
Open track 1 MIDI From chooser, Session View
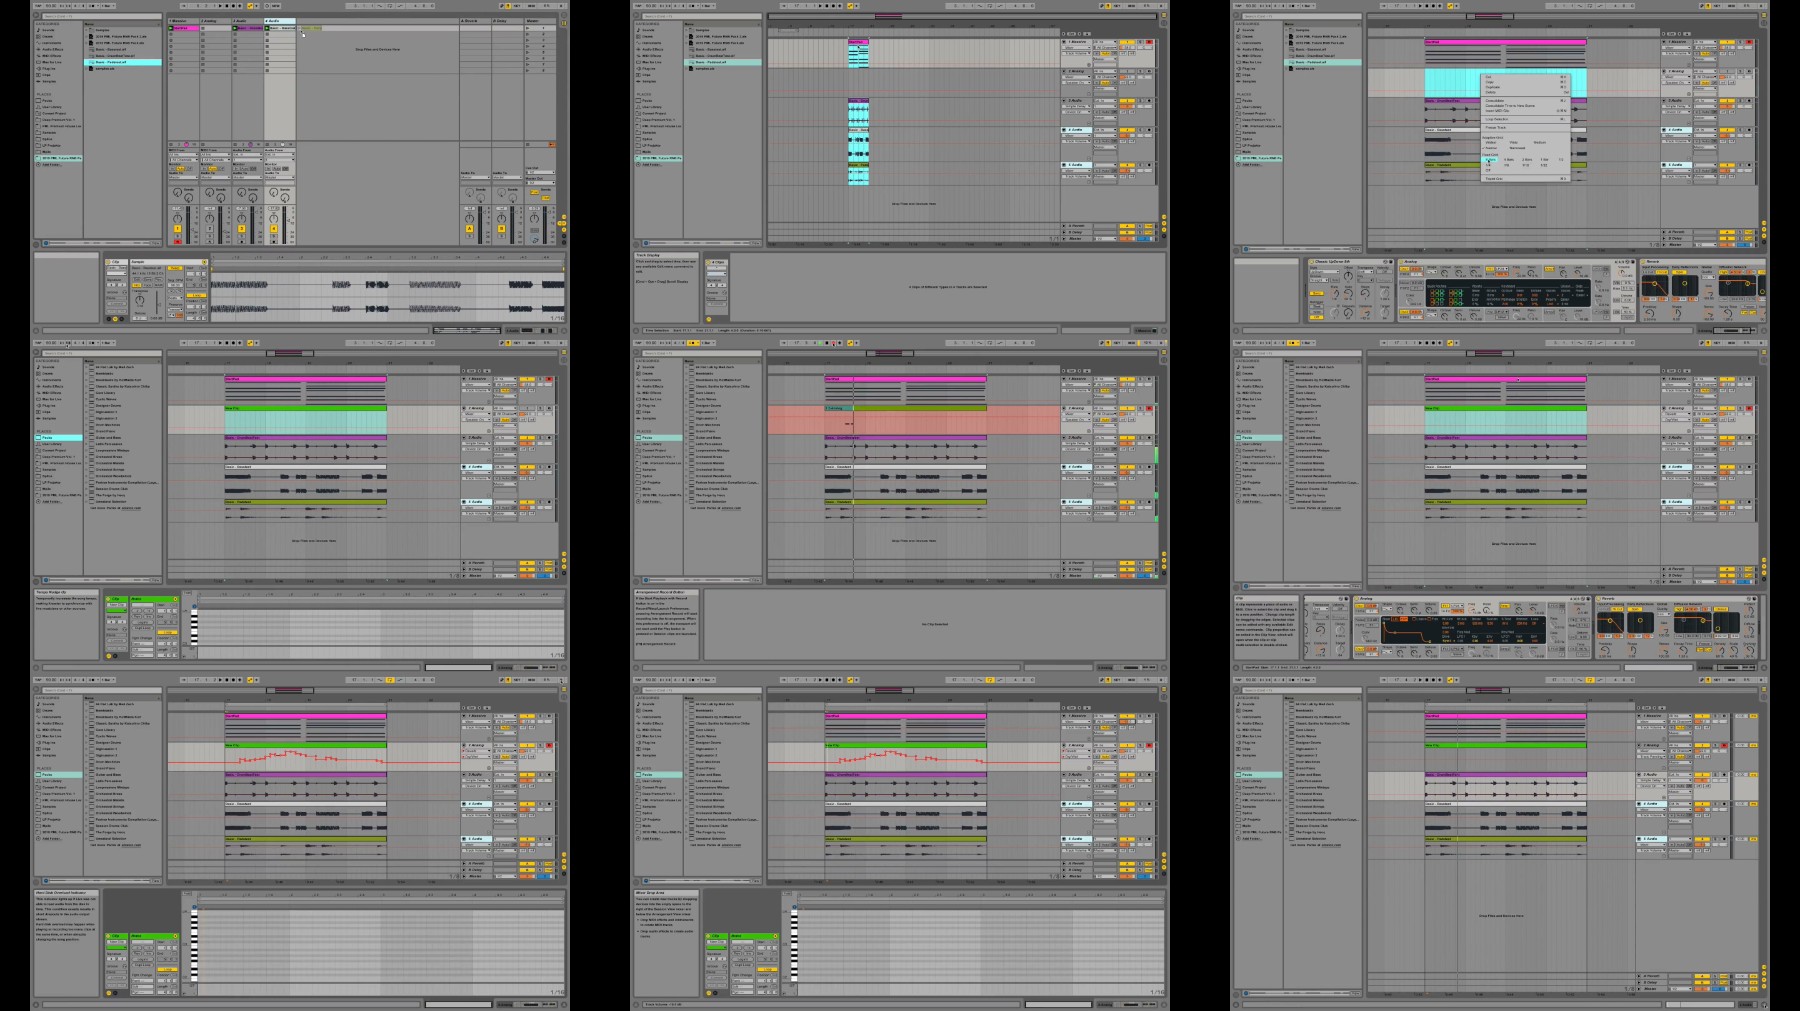184,154
